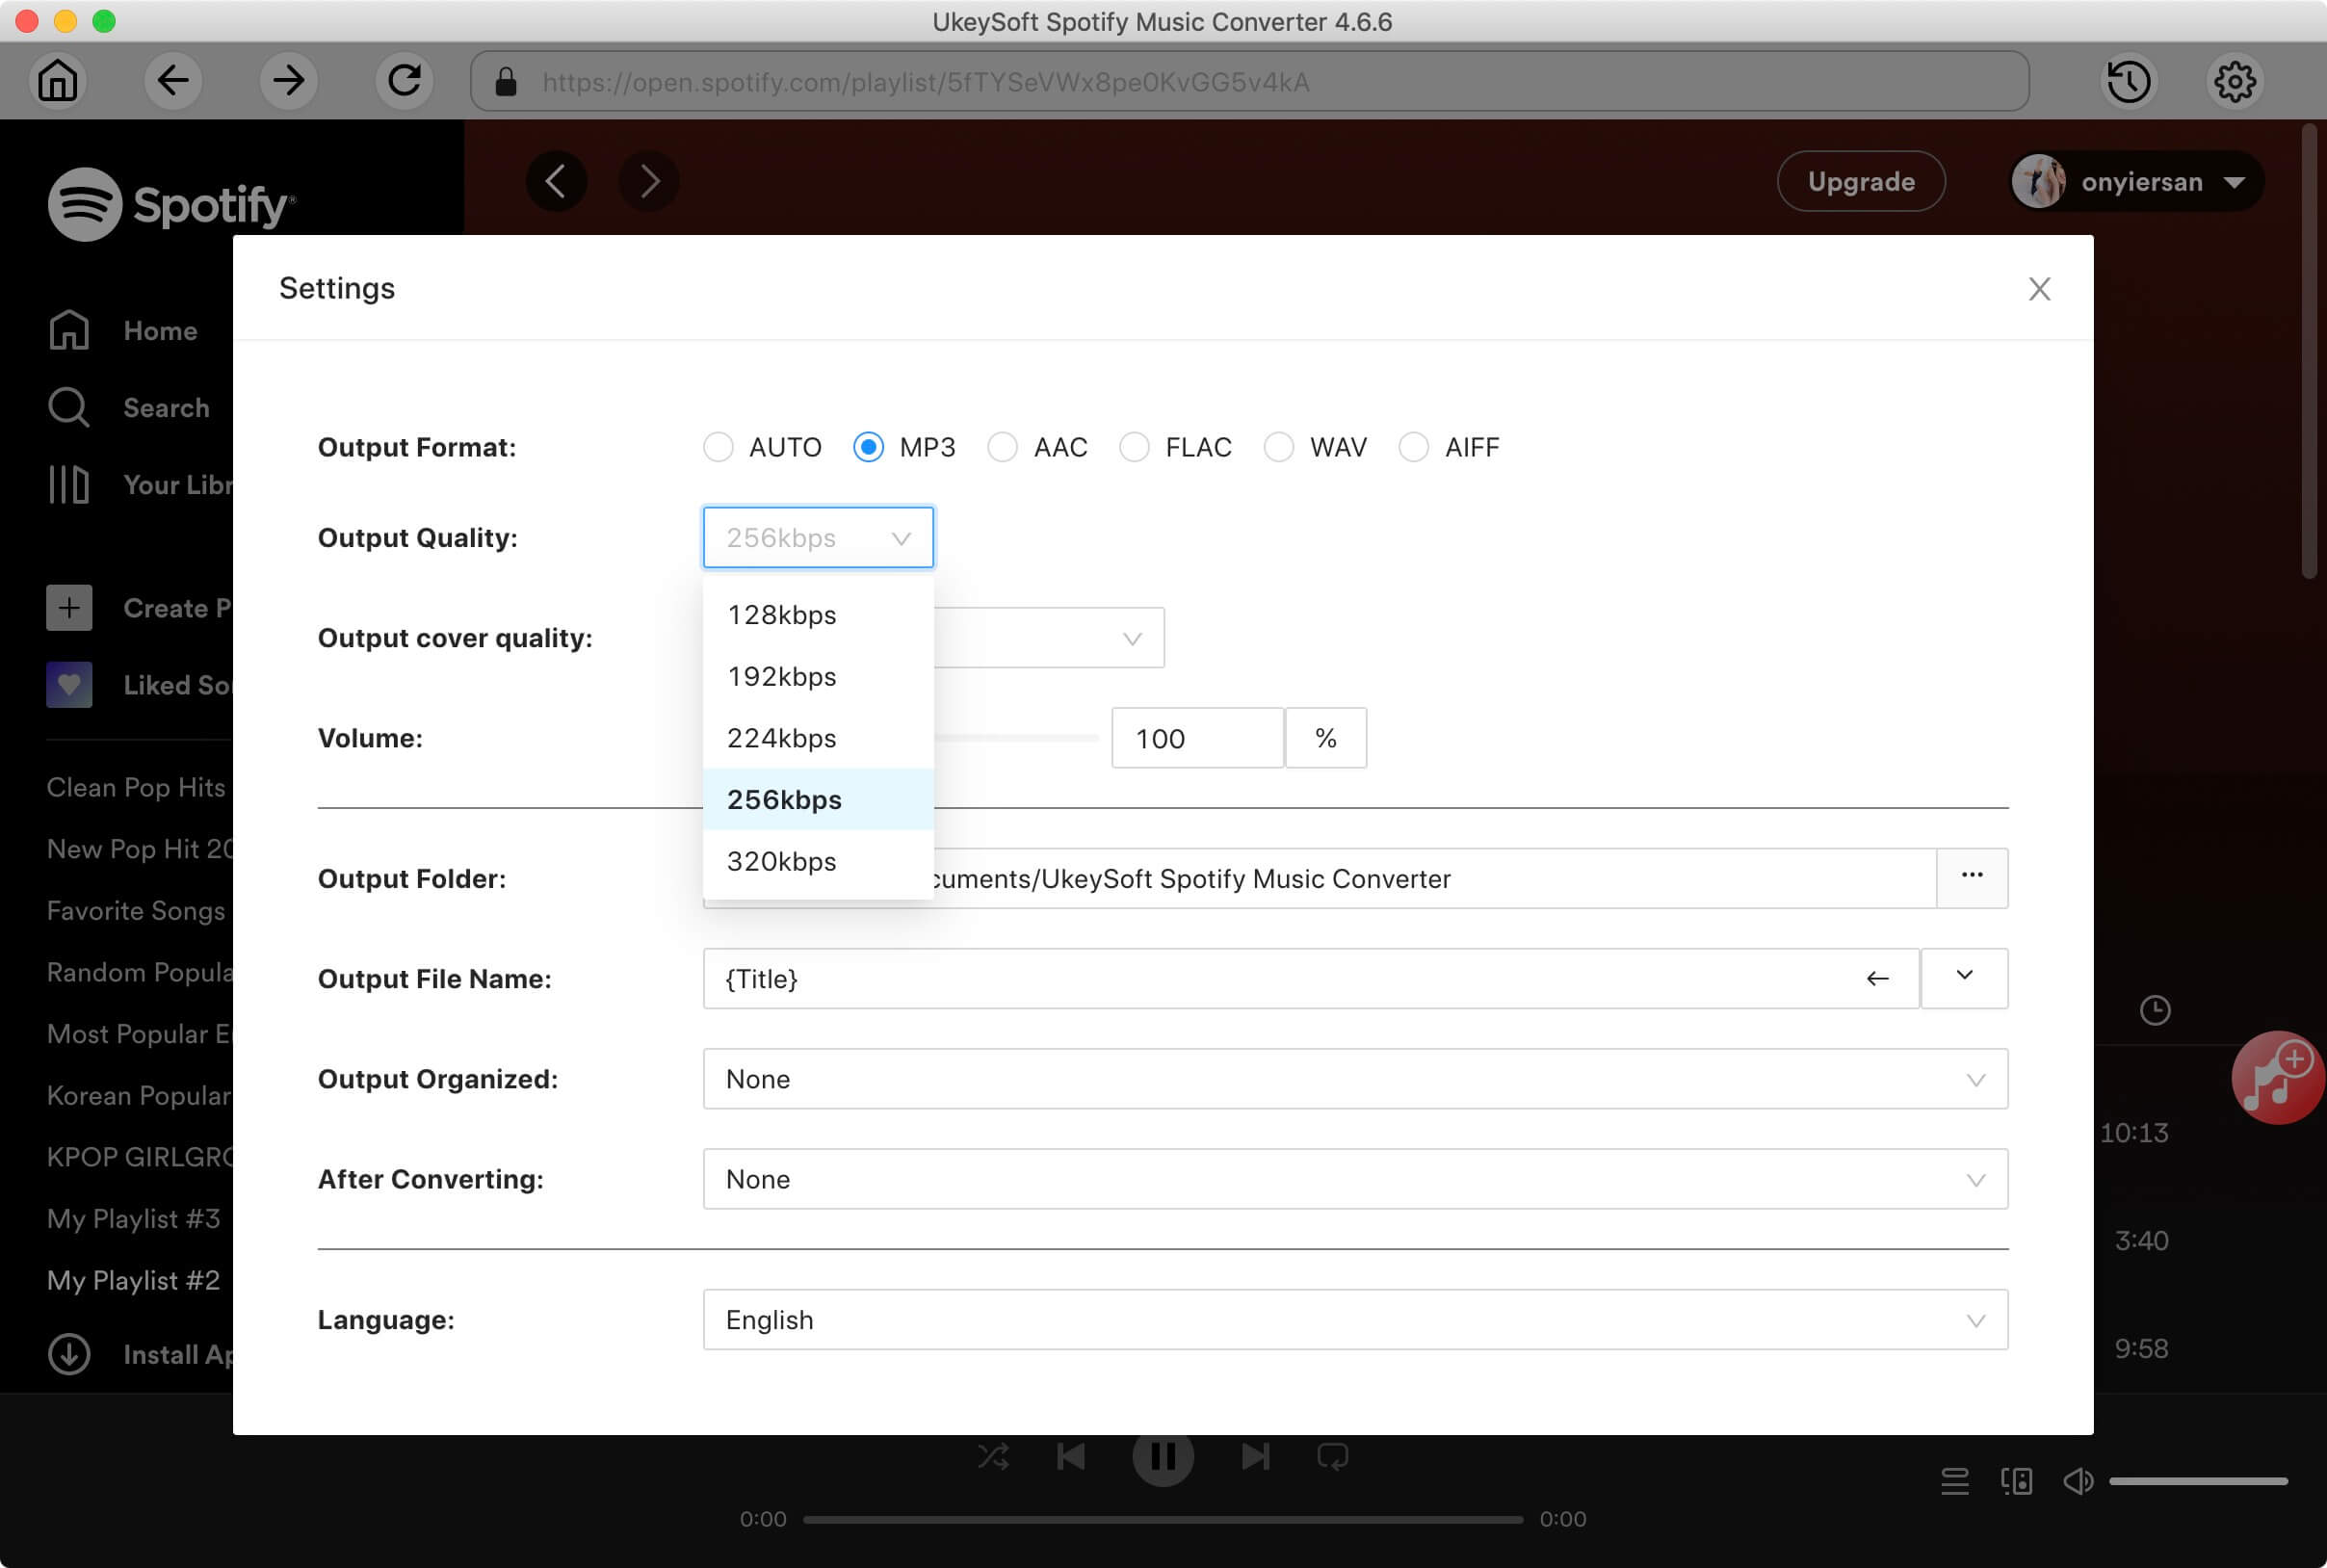Click the pause playback control button

click(1163, 1456)
